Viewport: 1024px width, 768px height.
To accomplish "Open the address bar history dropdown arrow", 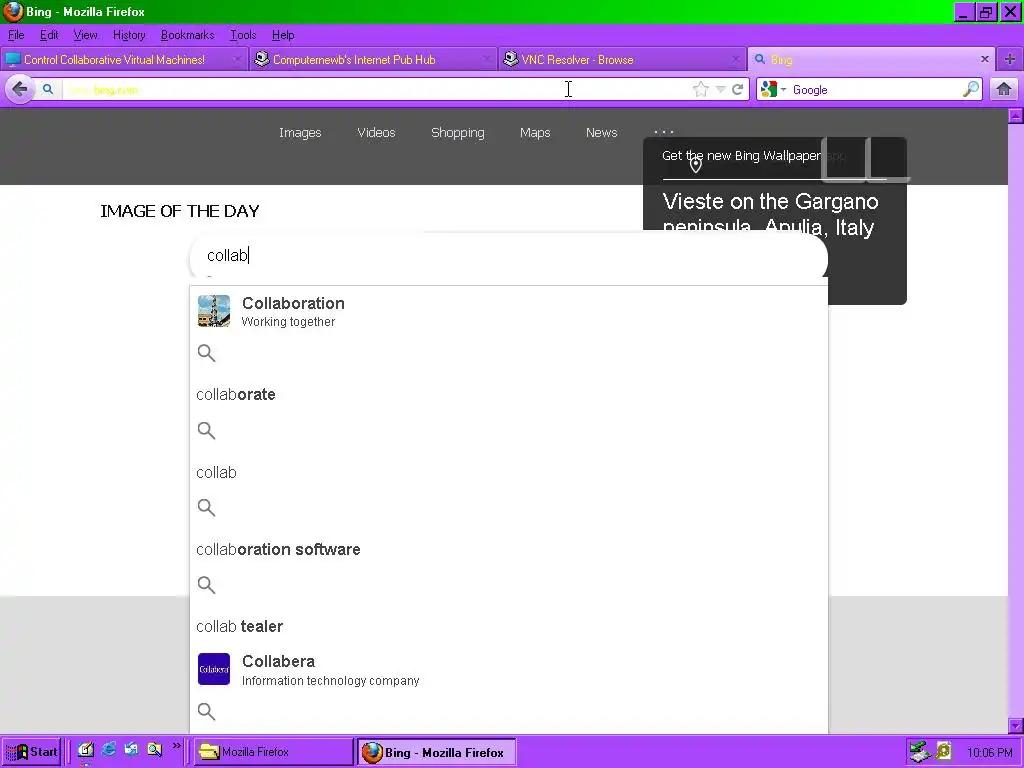I will tap(720, 89).
